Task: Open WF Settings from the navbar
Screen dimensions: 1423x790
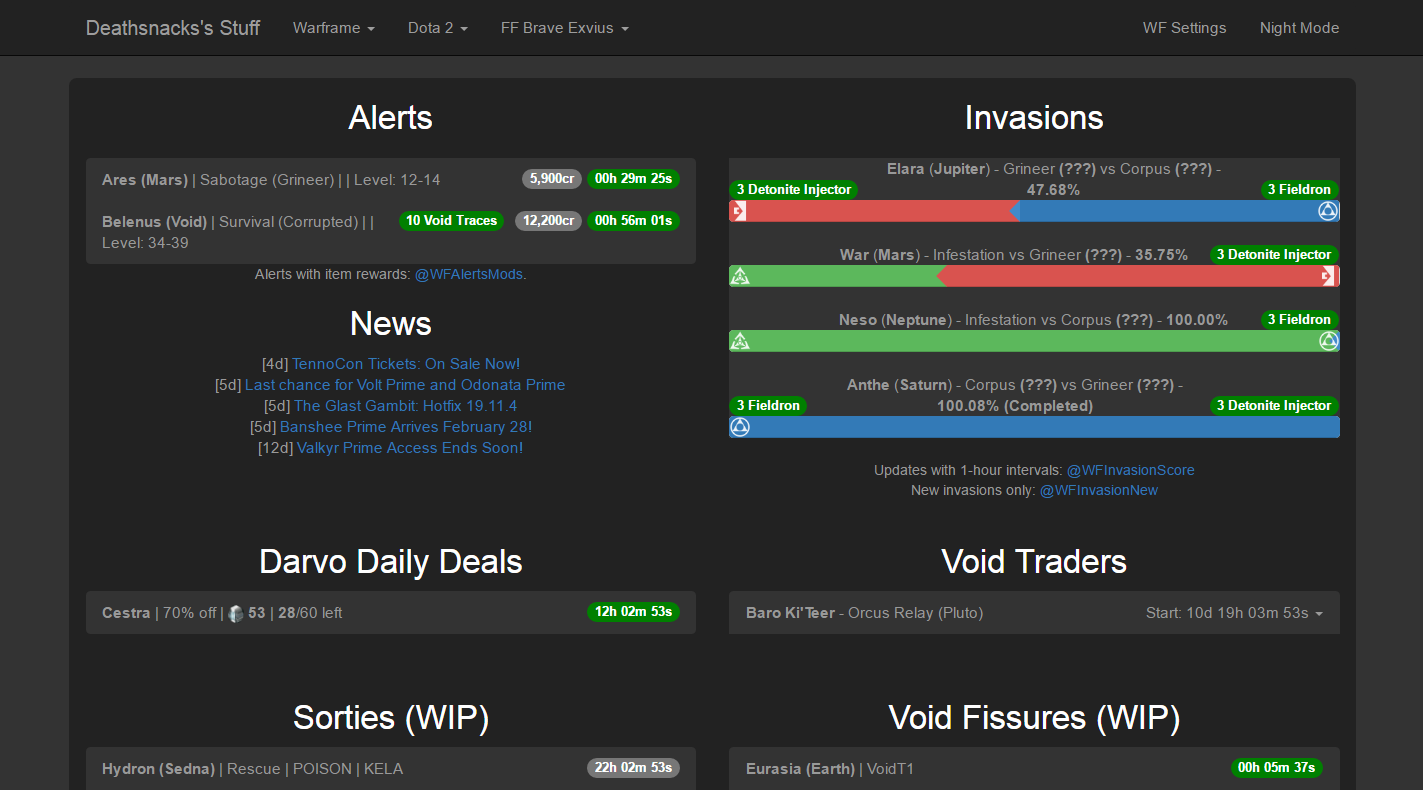Action: click(1184, 28)
